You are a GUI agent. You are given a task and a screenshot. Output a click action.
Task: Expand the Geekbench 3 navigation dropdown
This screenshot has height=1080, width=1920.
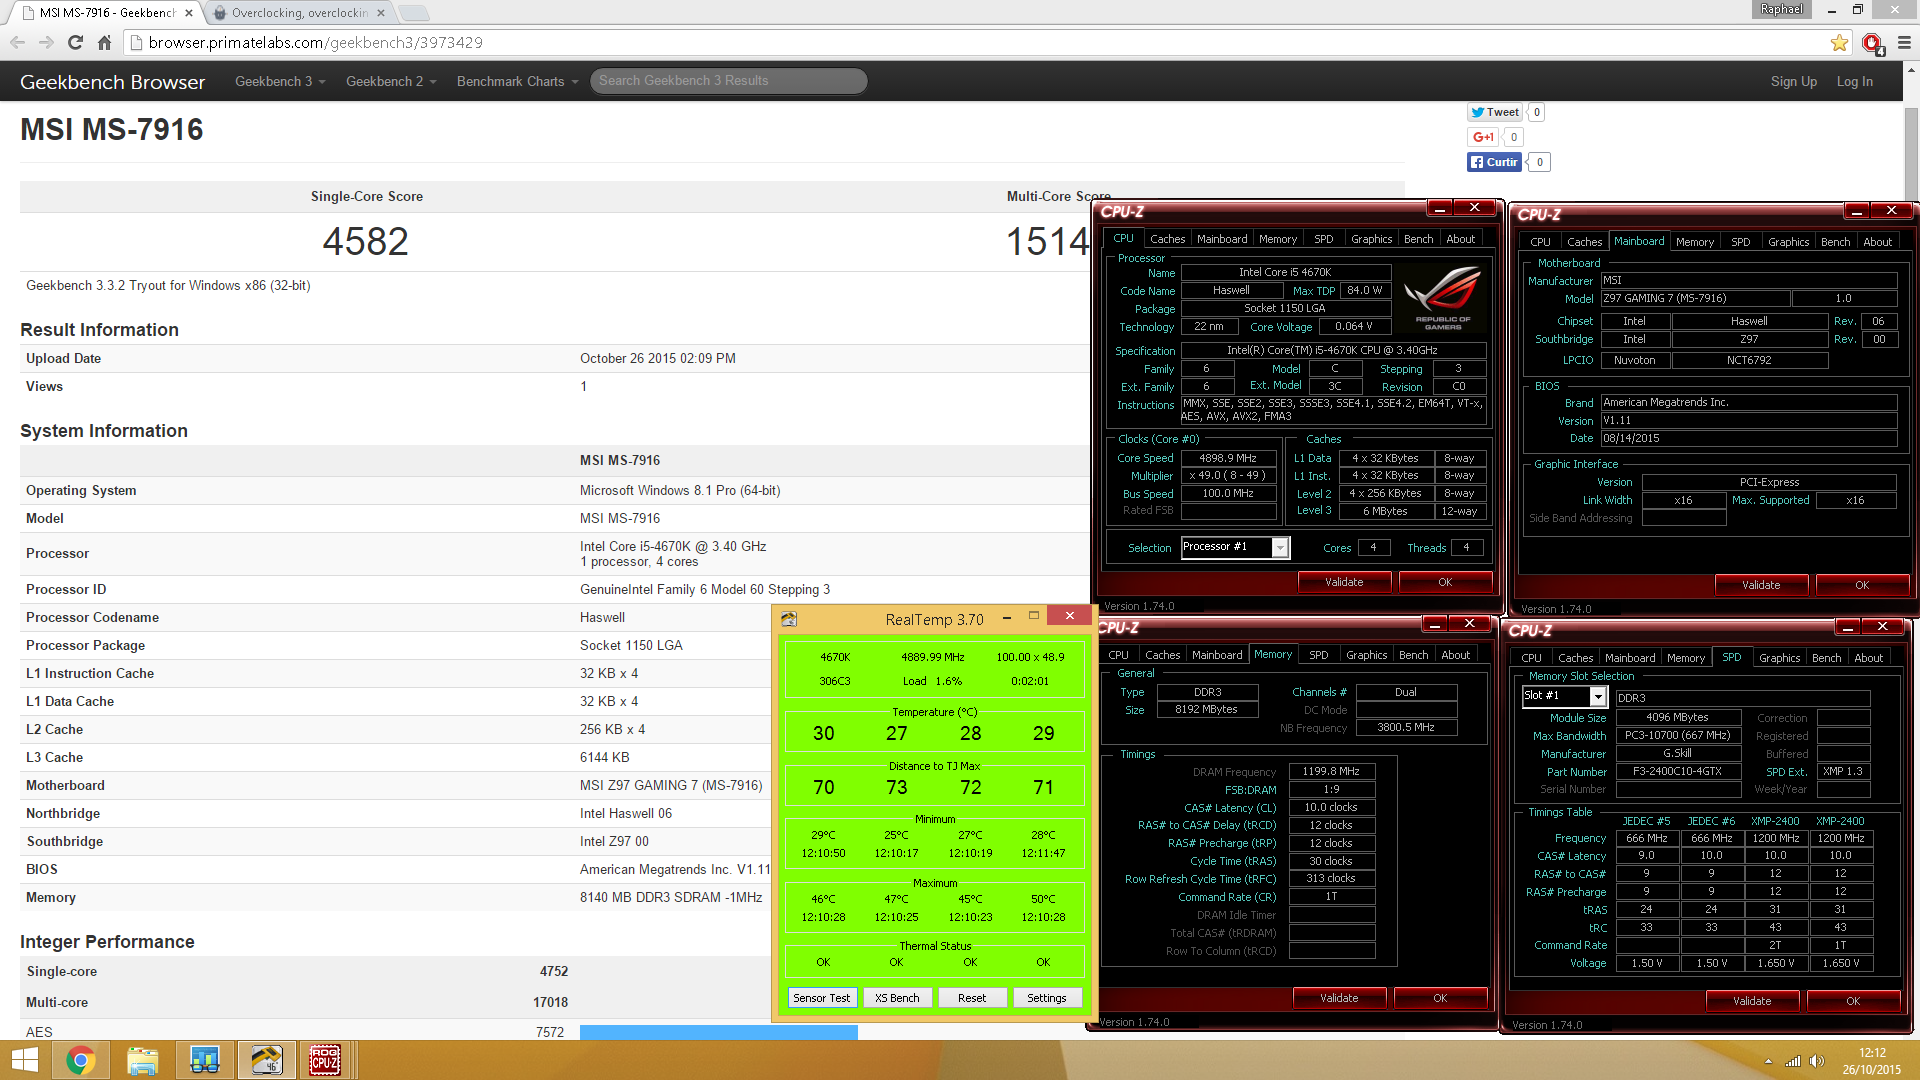(280, 81)
